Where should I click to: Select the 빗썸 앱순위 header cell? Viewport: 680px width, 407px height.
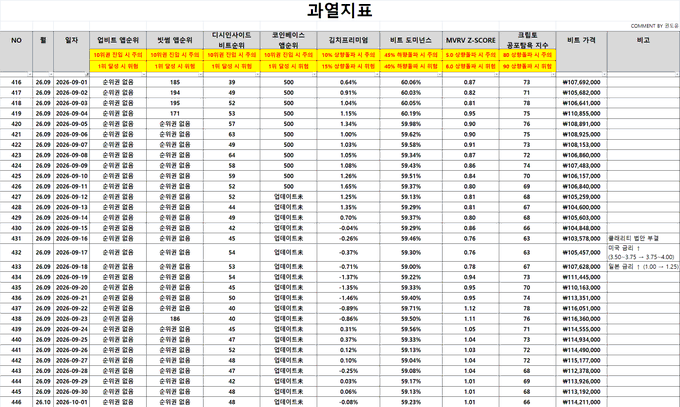tap(175, 40)
